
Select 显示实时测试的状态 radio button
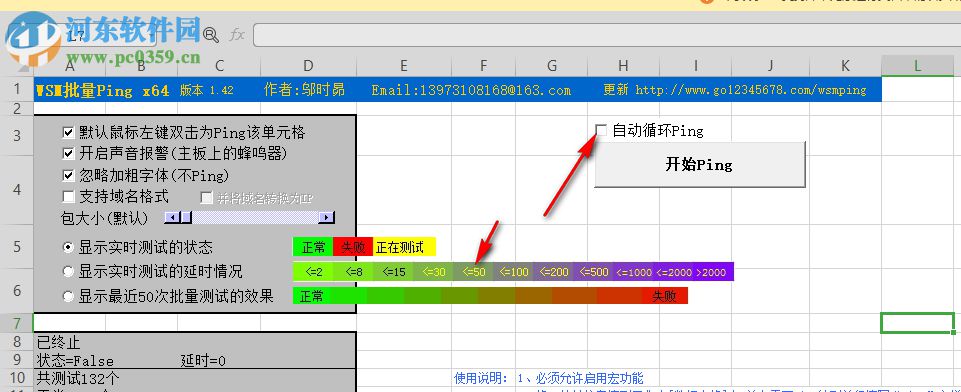(x=69, y=247)
